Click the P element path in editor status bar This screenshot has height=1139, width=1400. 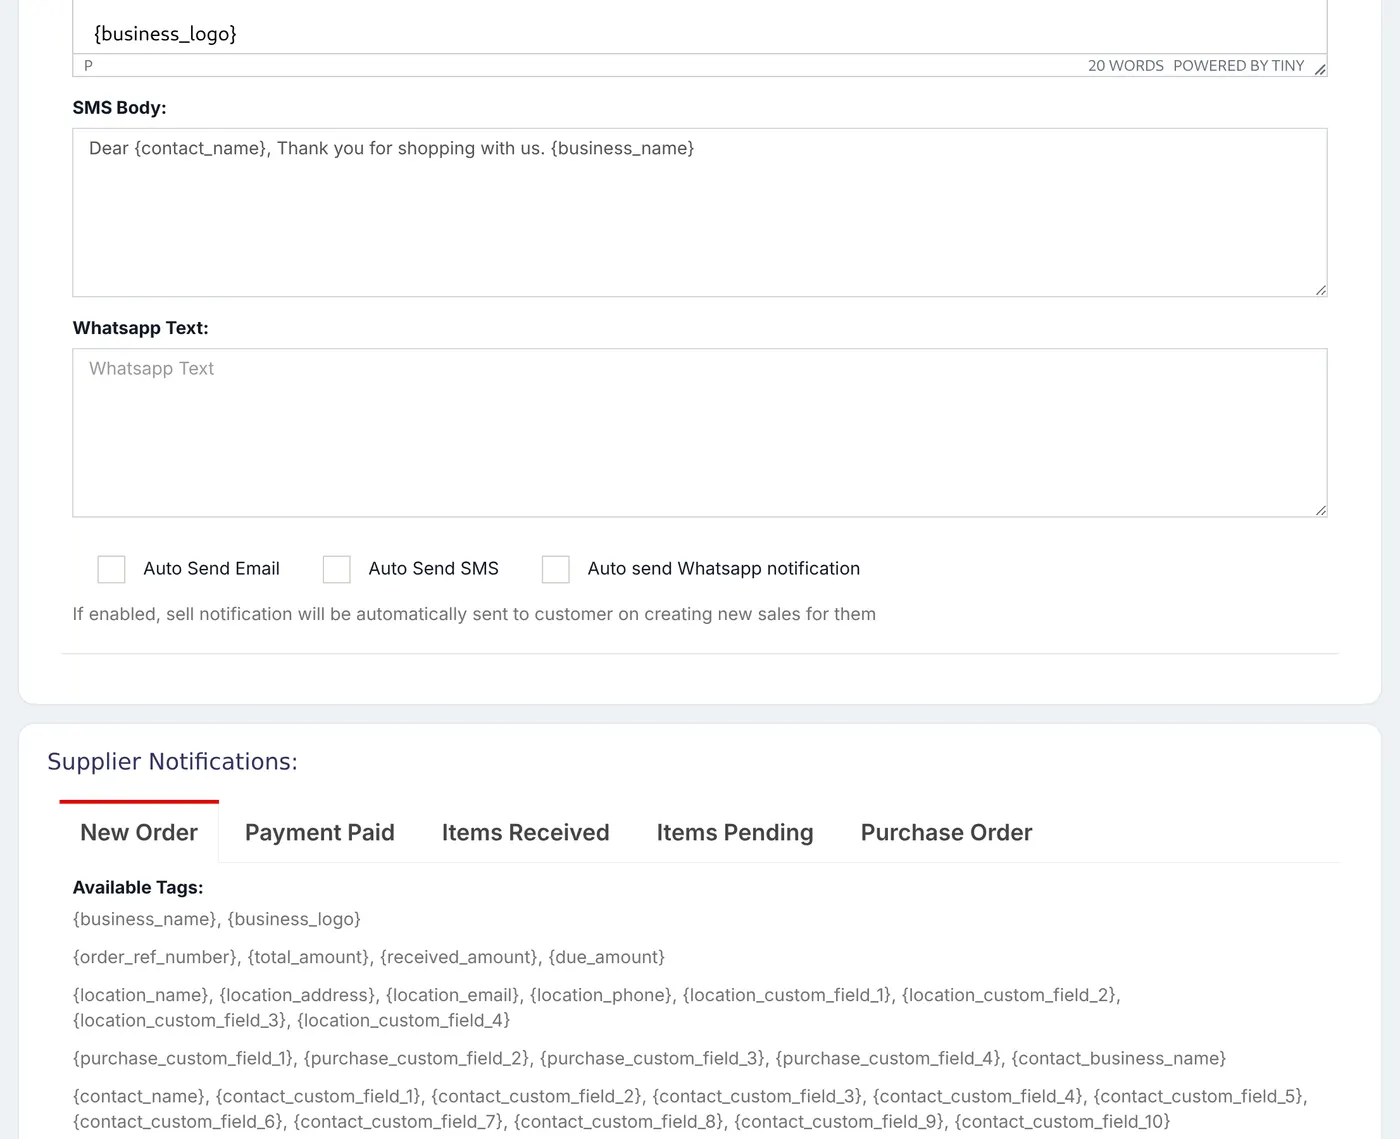click(x=89, y=66)
